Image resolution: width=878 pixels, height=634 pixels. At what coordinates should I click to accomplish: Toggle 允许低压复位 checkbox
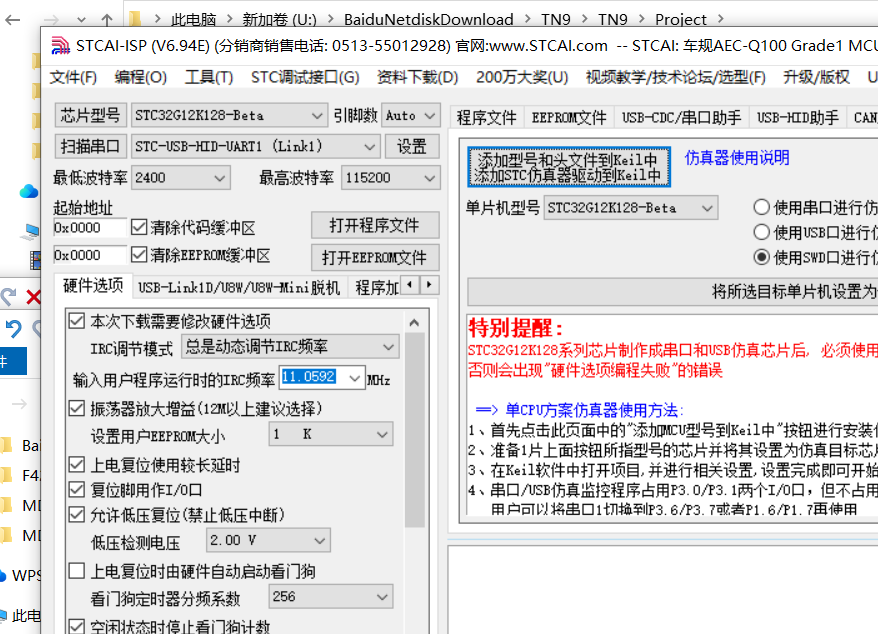pos(77,514)
